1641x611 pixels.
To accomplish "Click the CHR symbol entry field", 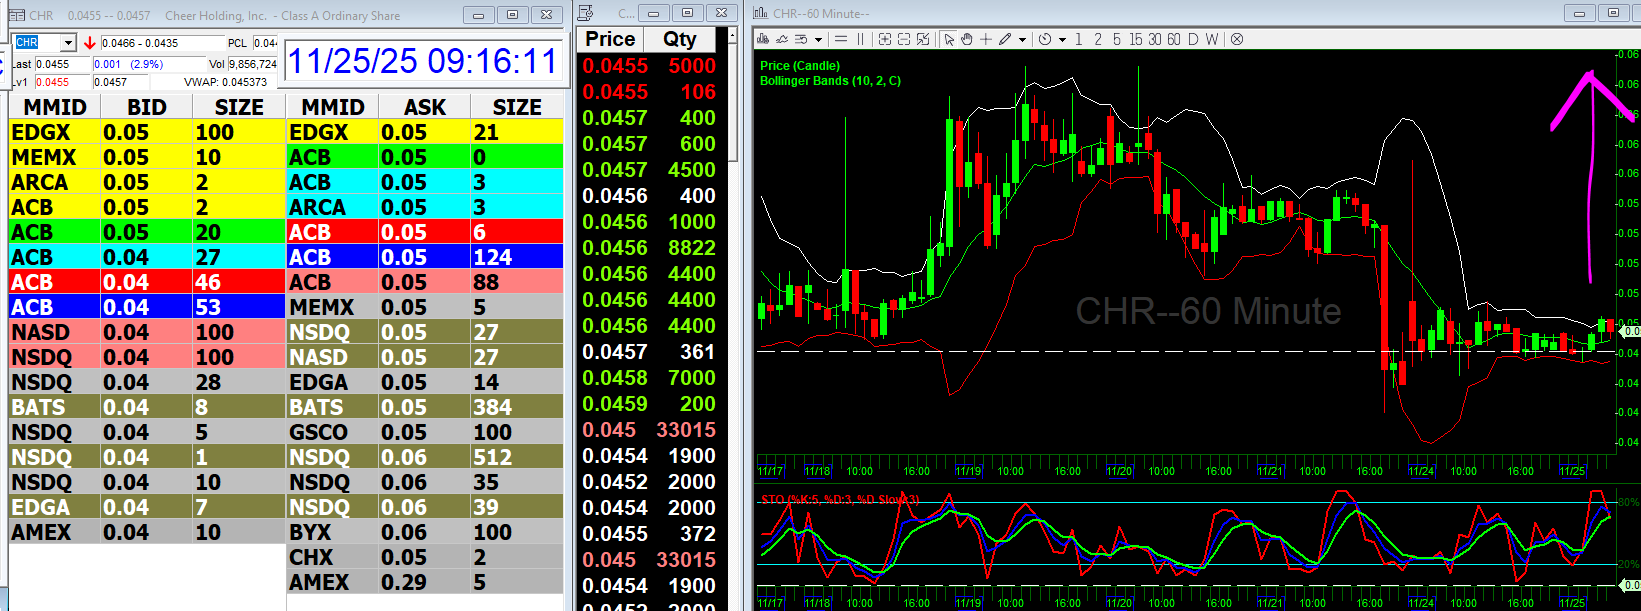I will [37, 43].
